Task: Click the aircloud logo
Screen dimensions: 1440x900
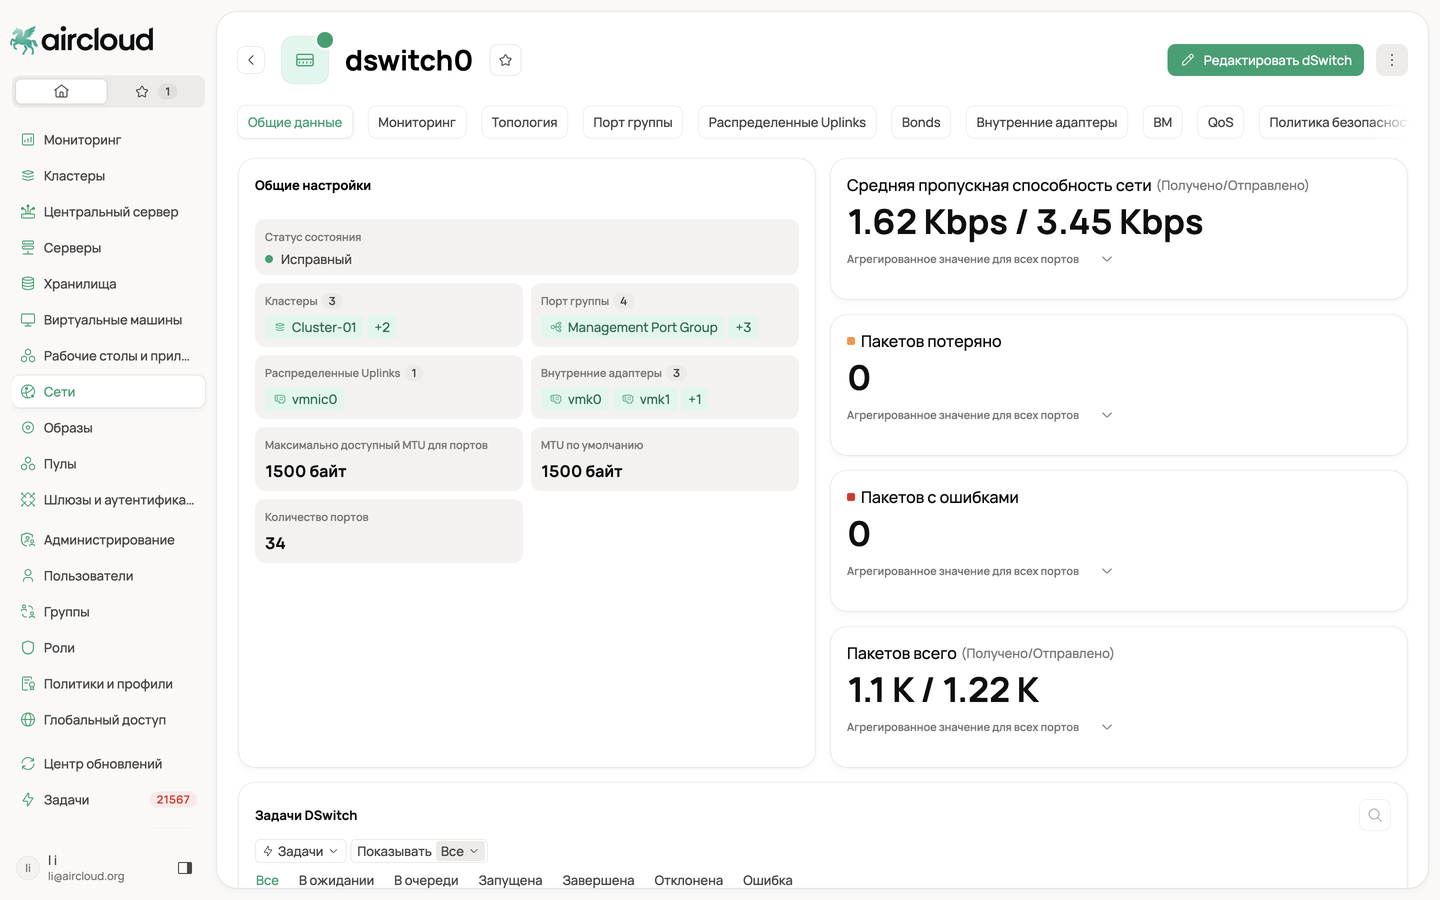Action: [82, 40]
